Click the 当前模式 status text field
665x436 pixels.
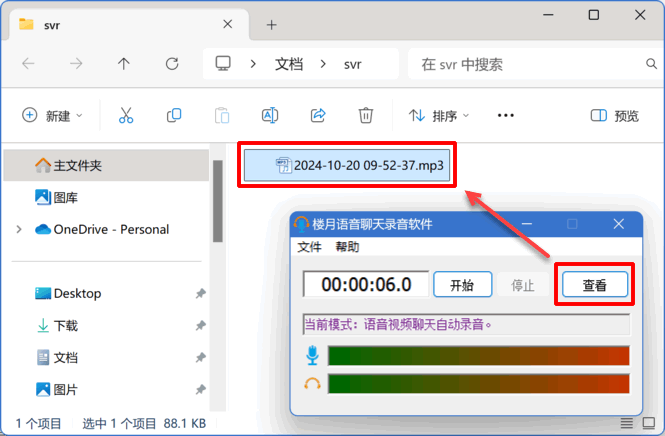(466, 325)
